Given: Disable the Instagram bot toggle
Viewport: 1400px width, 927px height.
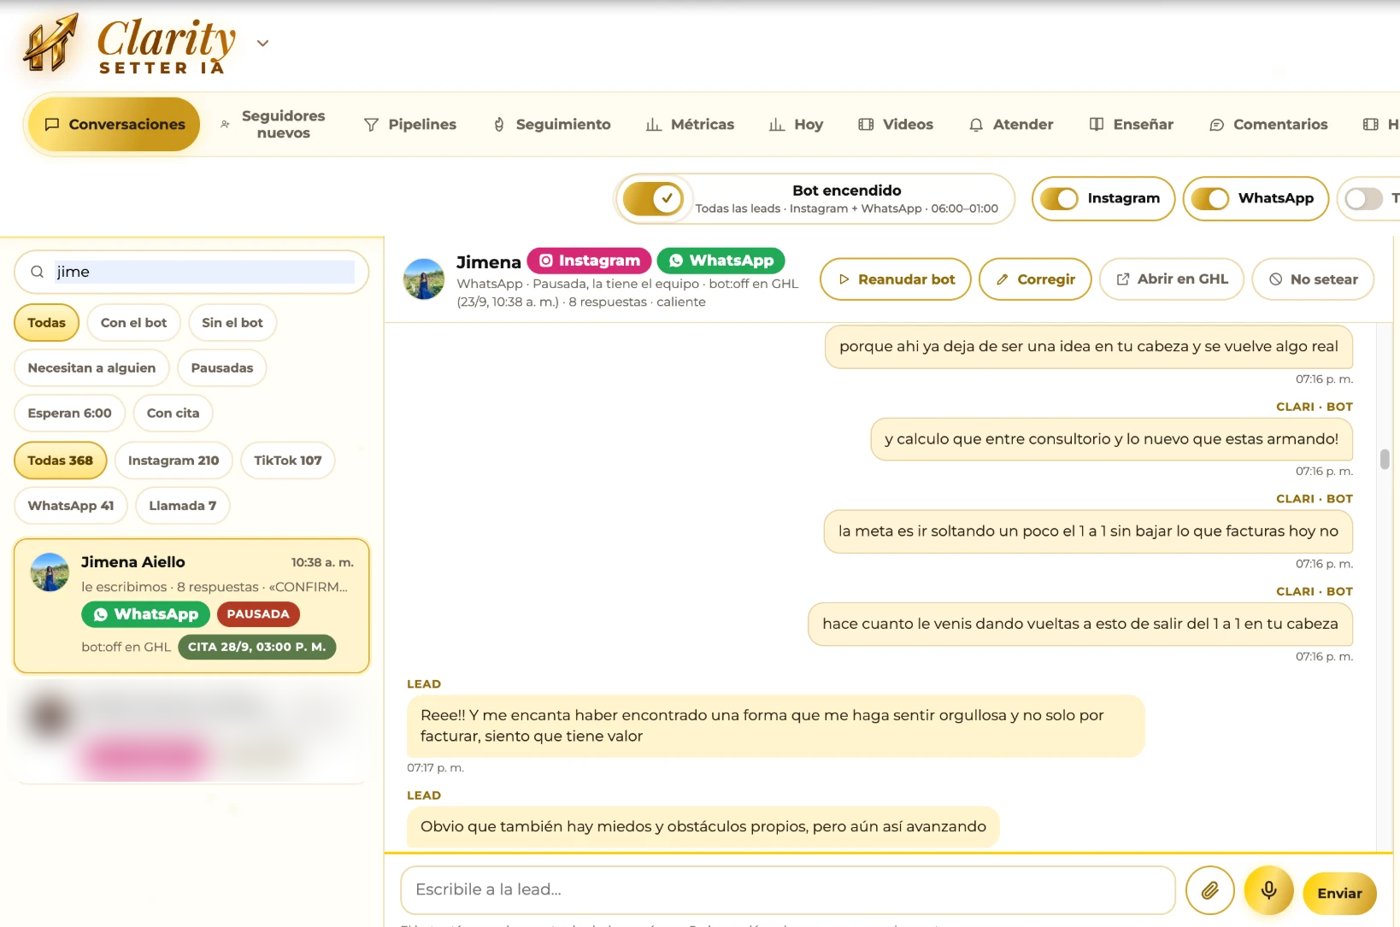Looking at the screenshot, I should coord(1059,198).
